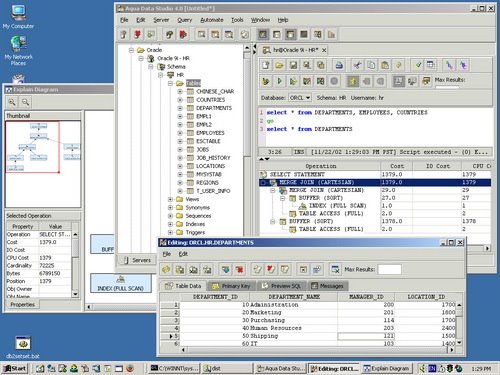The height and width of the screenshot is (375, 500).
Task: Click the red arrow-shaped icon in main toolbar
Action: point(183,34)
